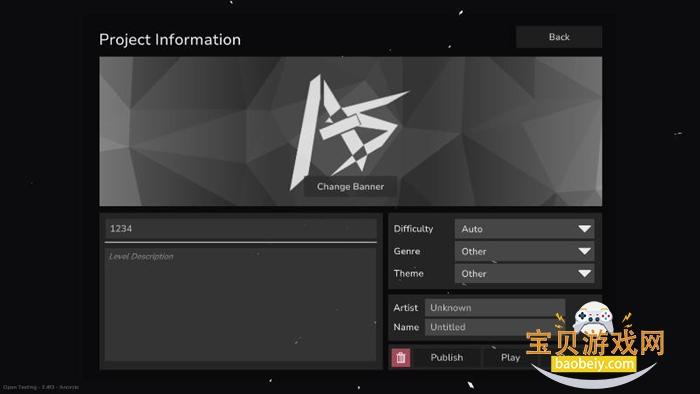Click the Difficulty label
The width and height of the screenshot is (700, 394).
(413, 229)
